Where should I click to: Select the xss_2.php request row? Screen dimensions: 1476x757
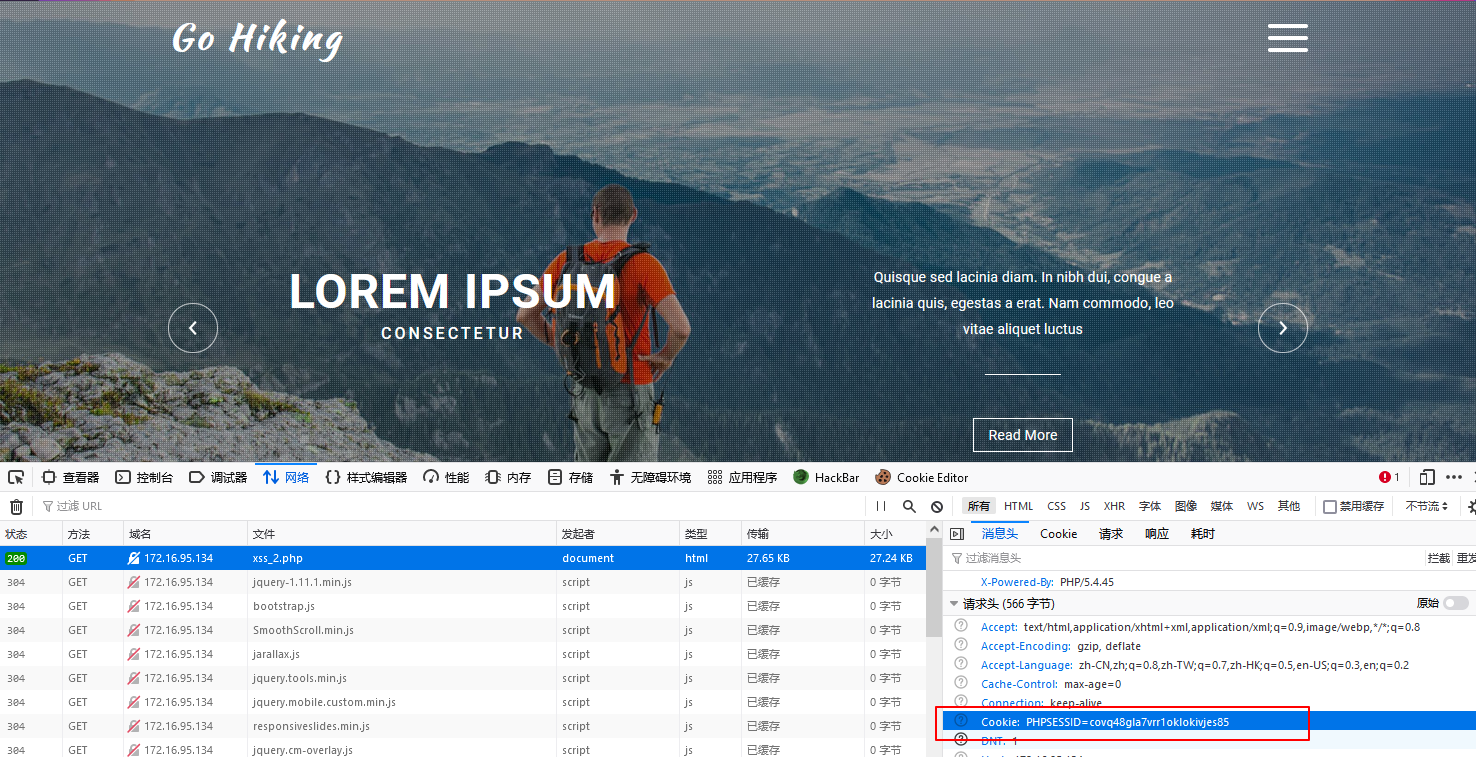[x=463, y=558]
